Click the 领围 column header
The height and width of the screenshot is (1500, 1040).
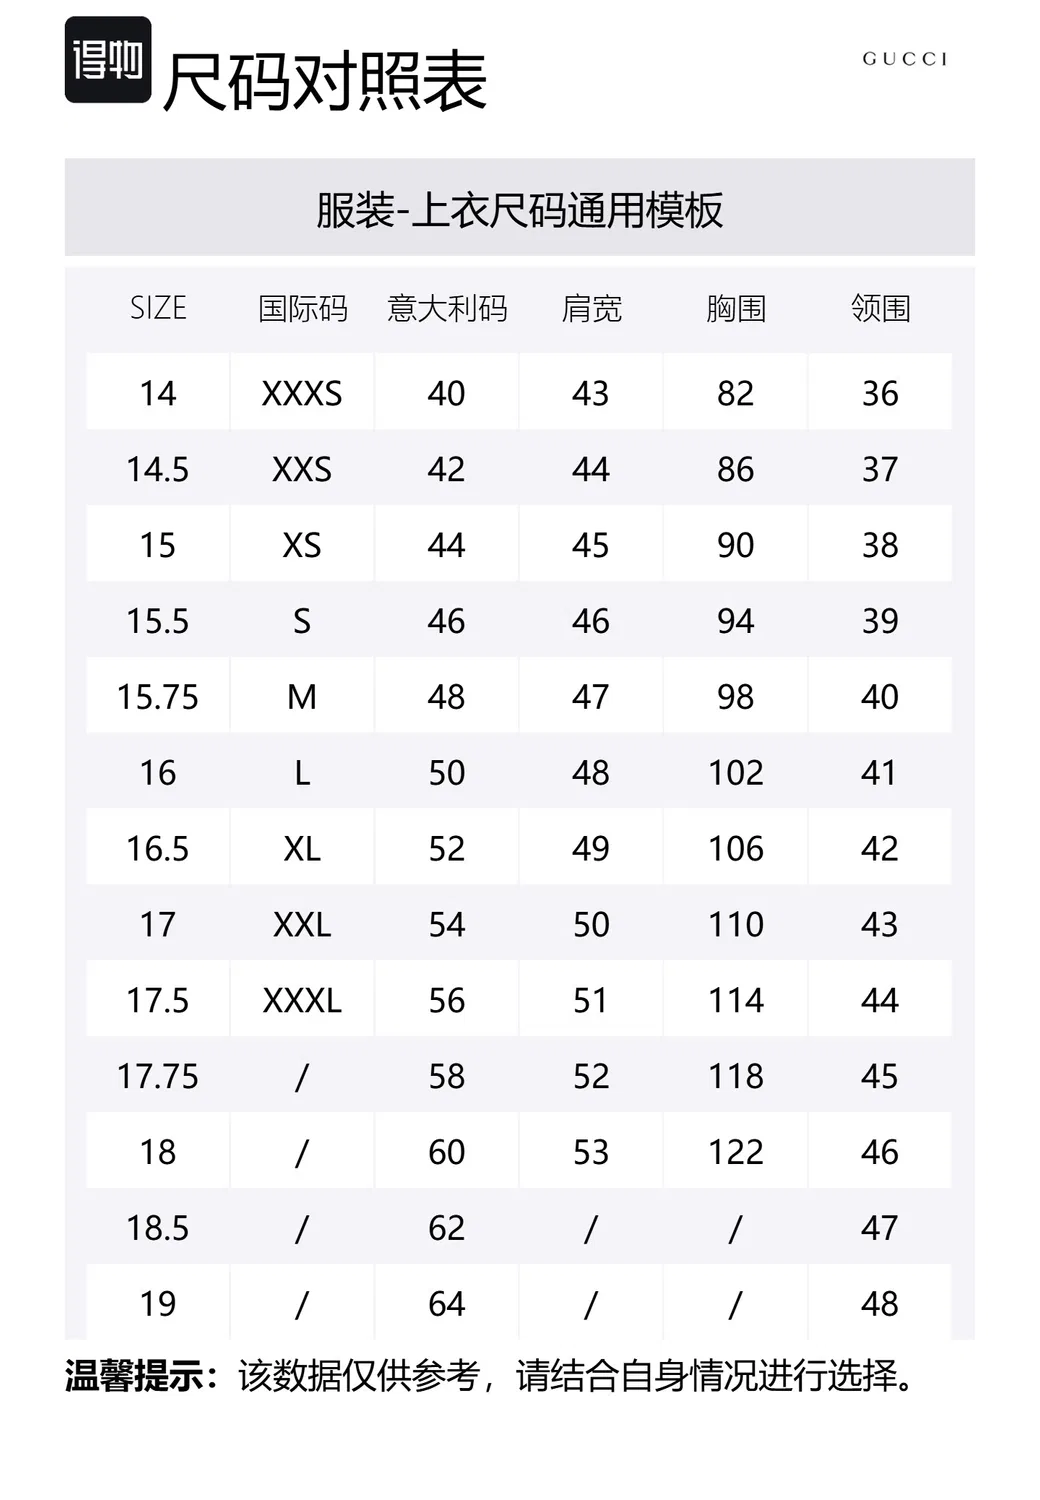880,308
